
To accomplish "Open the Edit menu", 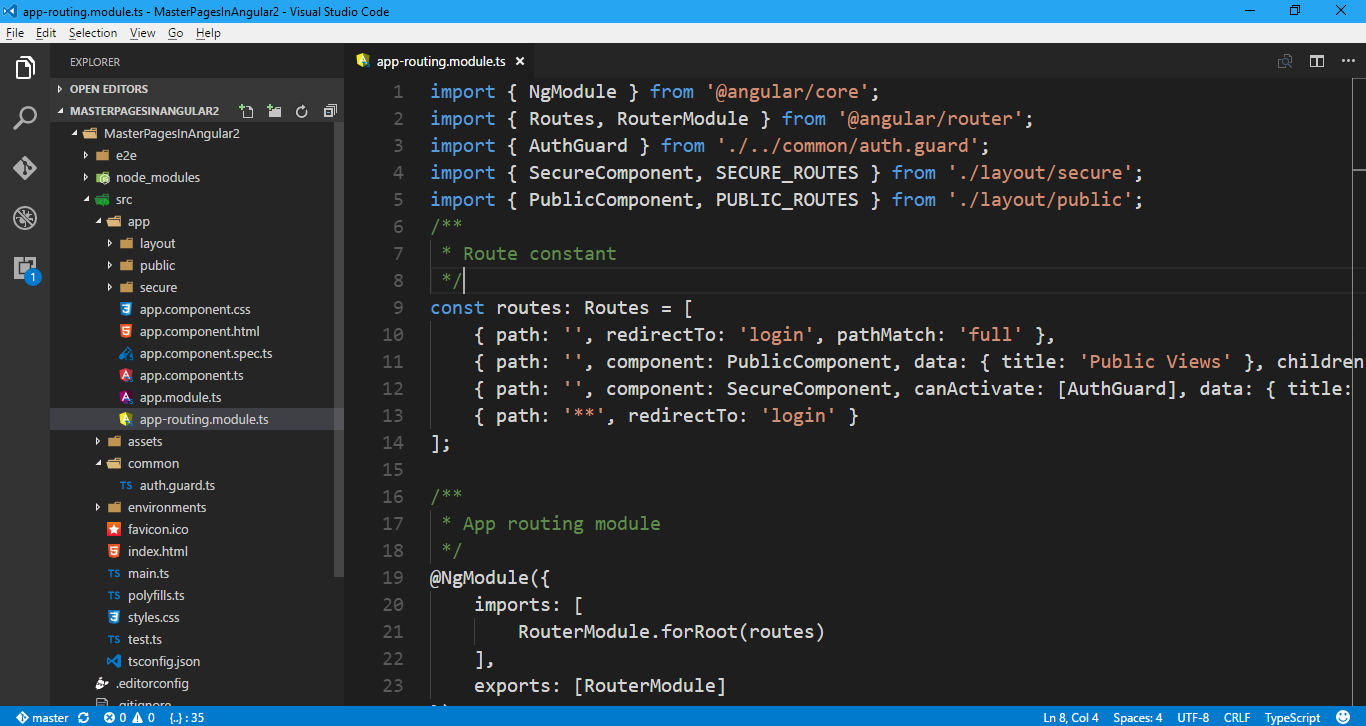I will 46,33.
